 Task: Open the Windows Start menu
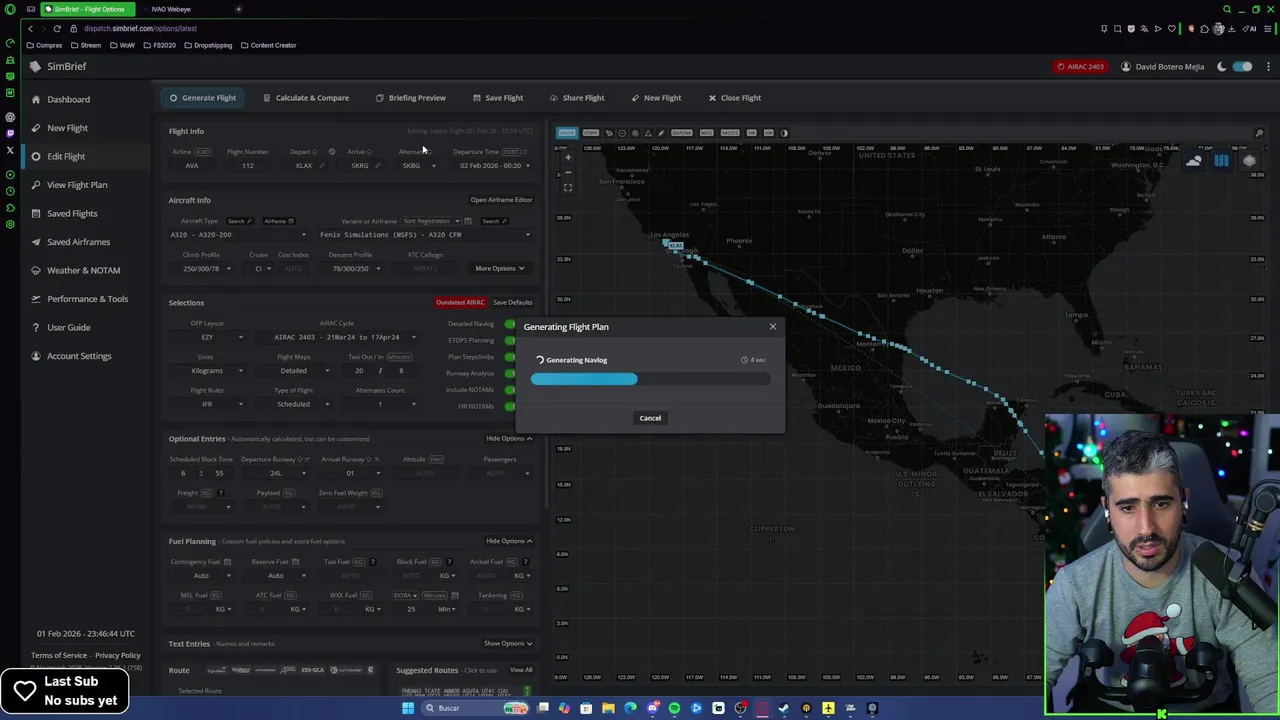408,709
